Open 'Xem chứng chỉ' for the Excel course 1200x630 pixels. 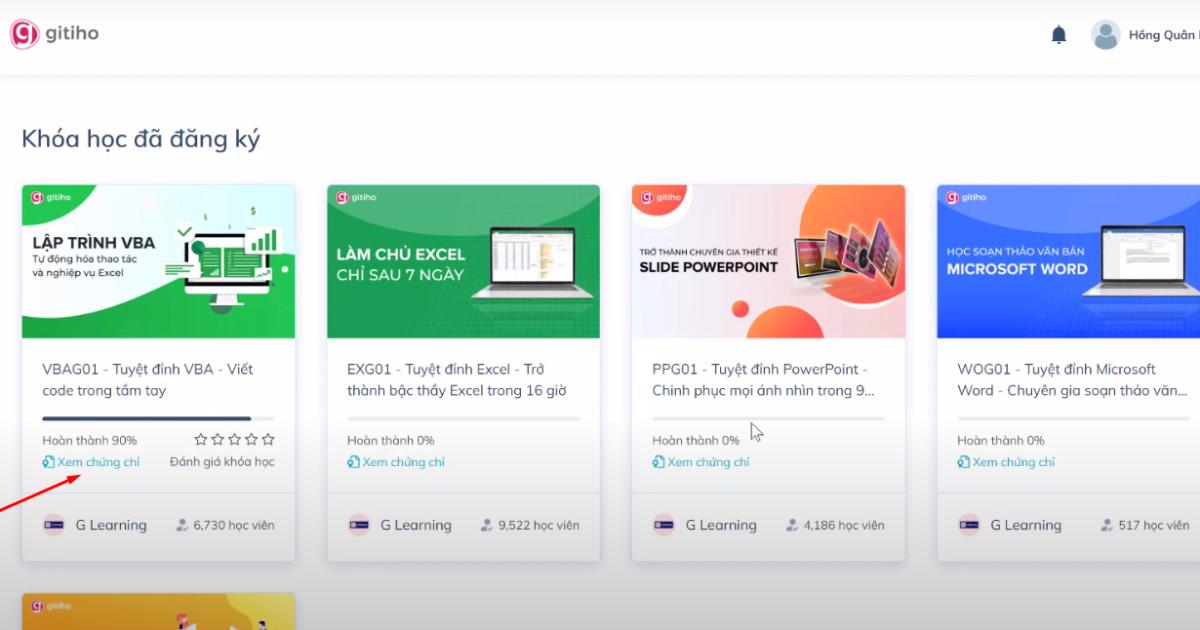pos(403,462)
